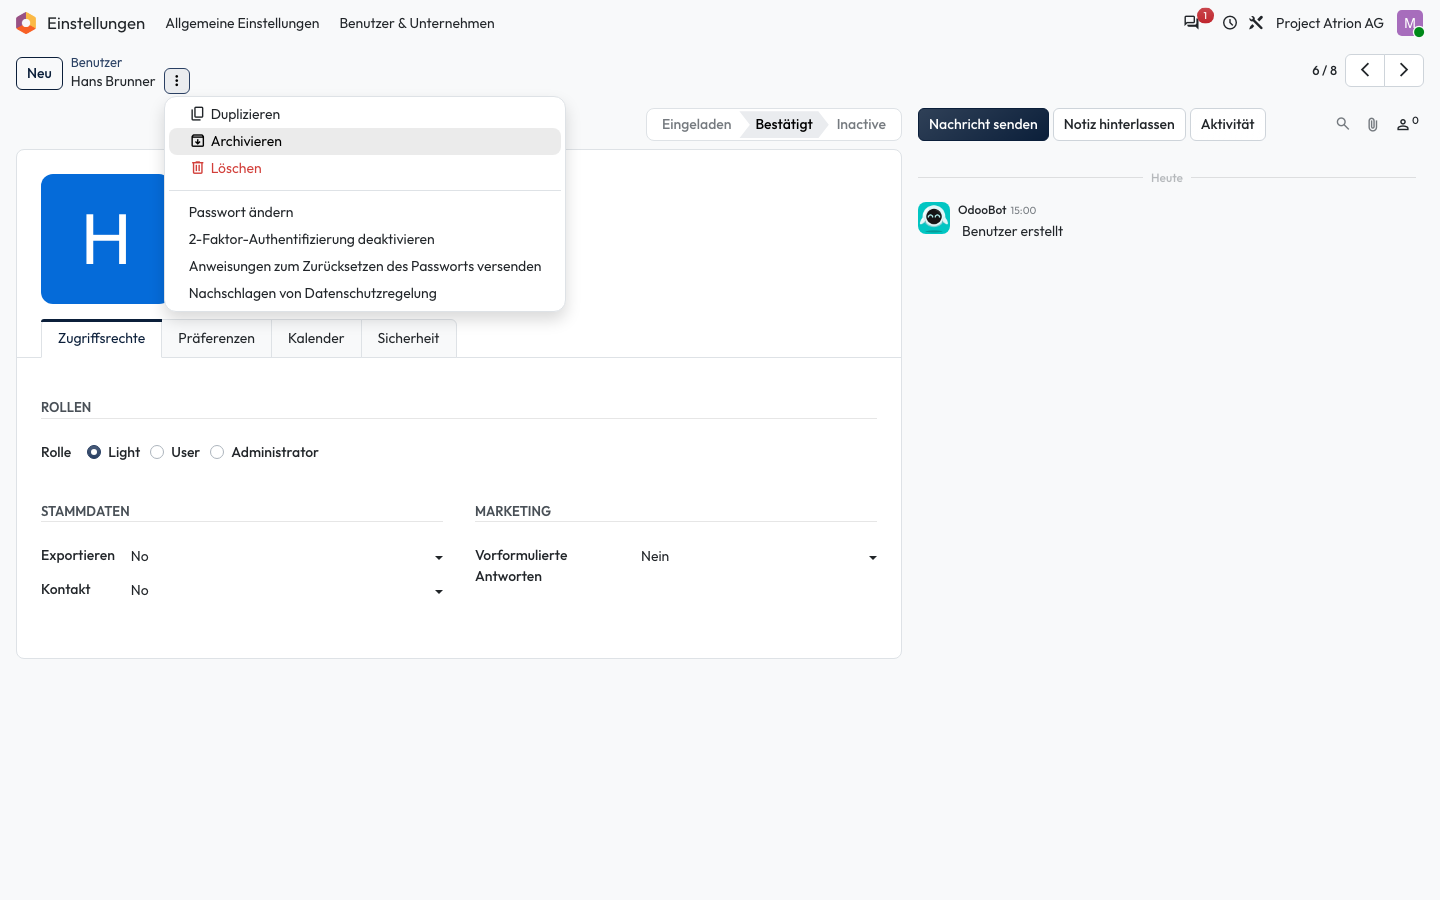Image resolution: width=1440 pixels, height=900 pixels.
Task: Open Allgemeine Einstellungen menu
Action: pyautogui.click(x=242, y=23)
